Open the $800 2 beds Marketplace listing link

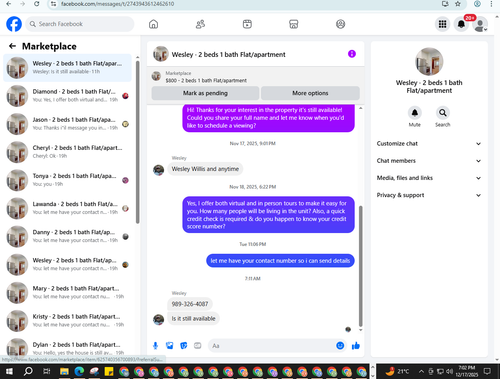point(206,80)
